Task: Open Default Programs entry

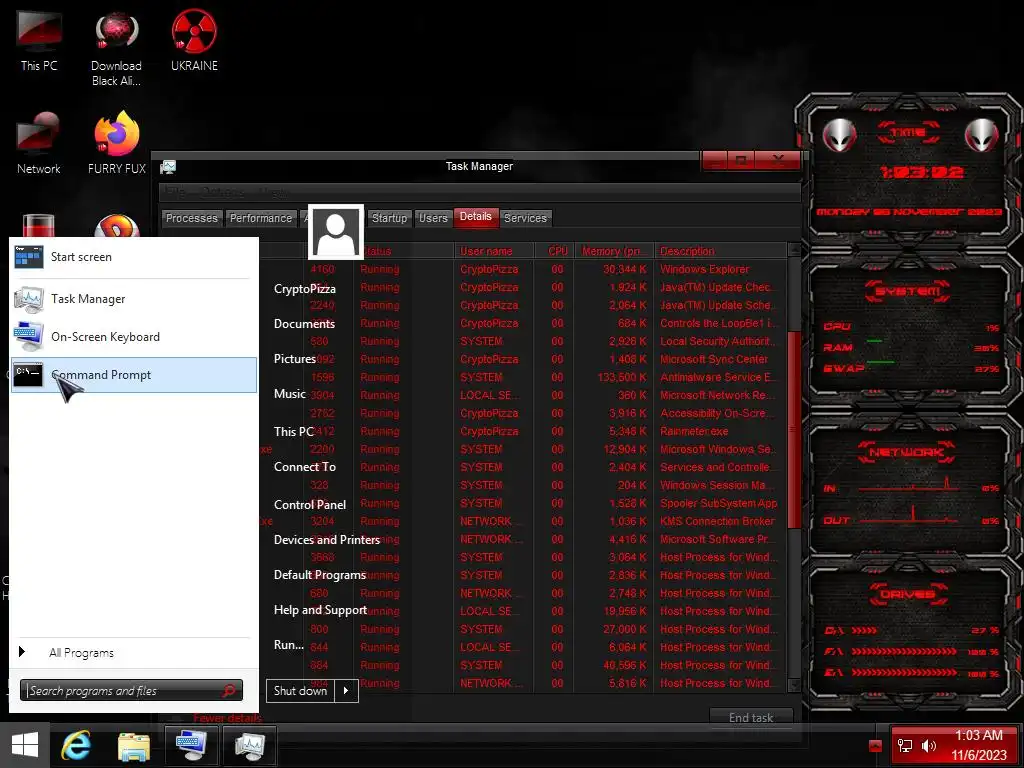Action: (x=319, y=575)
